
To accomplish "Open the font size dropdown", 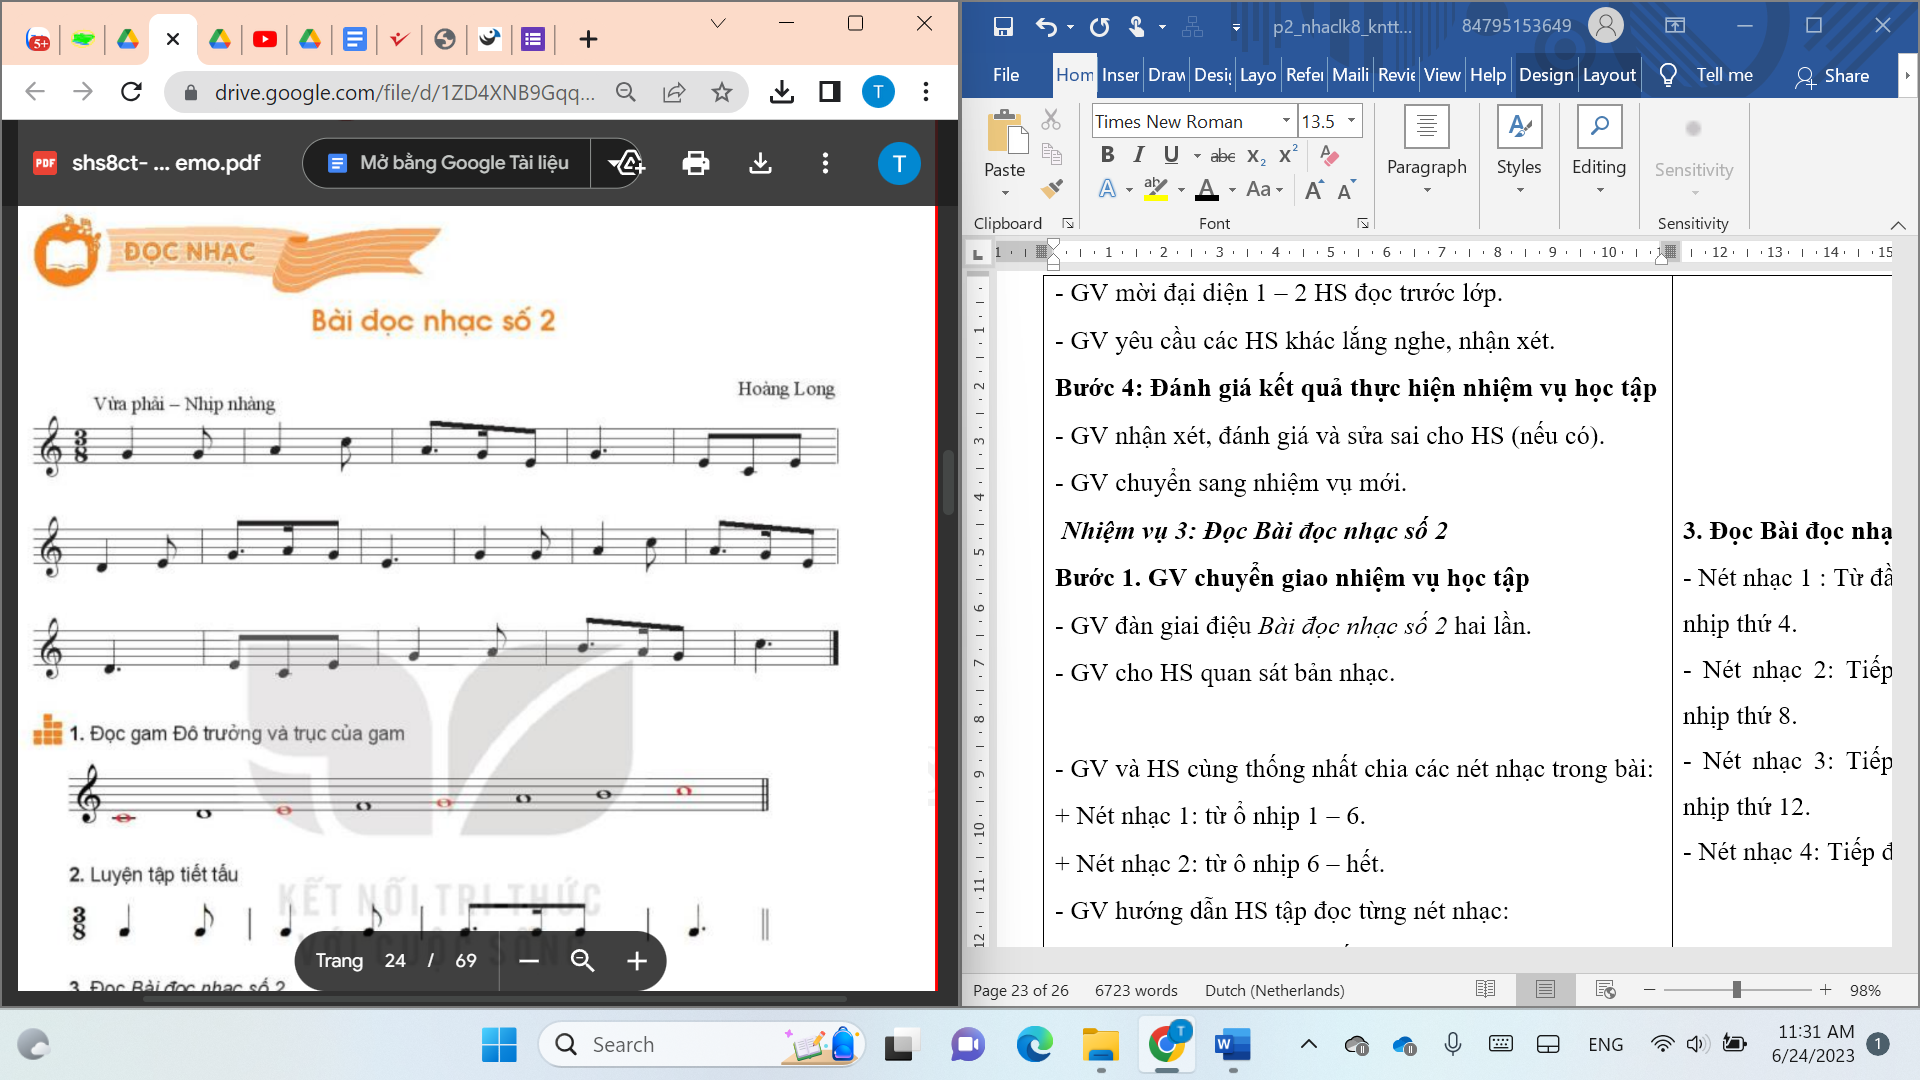I will point(1351,121).
